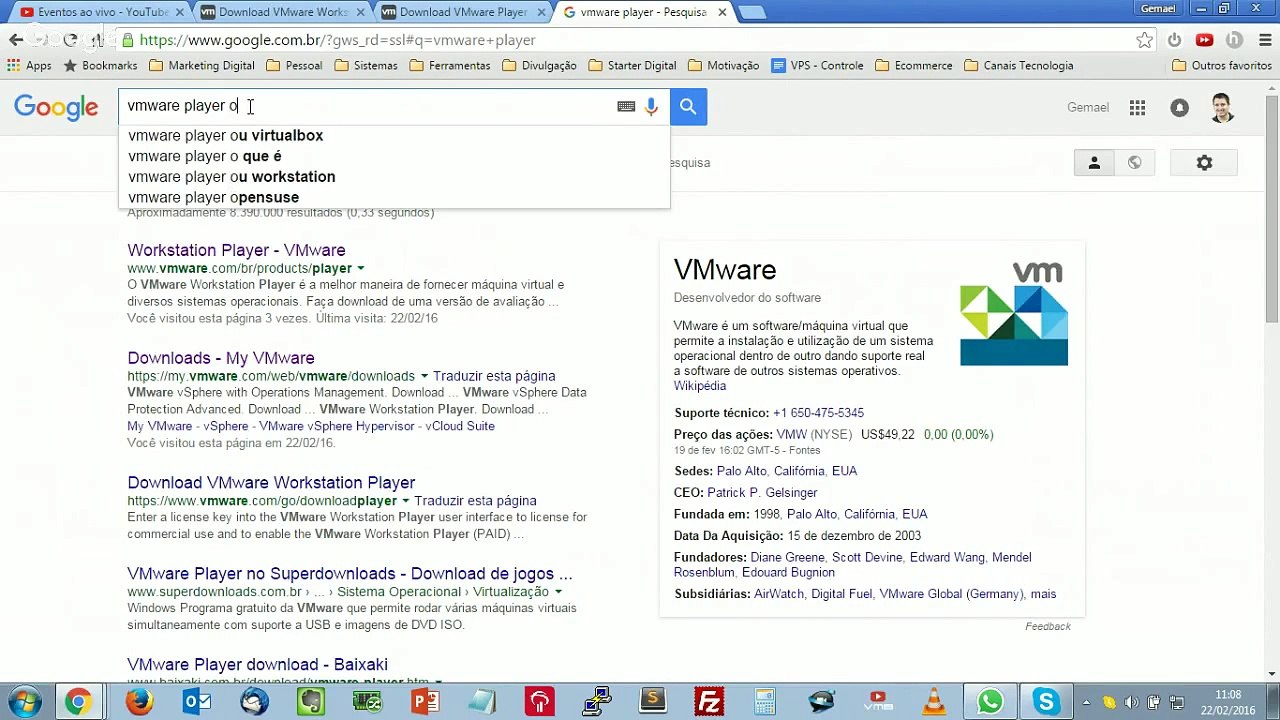The height and width of the screenshot is (720, 1280).
Task: Open FileZilla from taskbar
Action: [x=710, y=702]
